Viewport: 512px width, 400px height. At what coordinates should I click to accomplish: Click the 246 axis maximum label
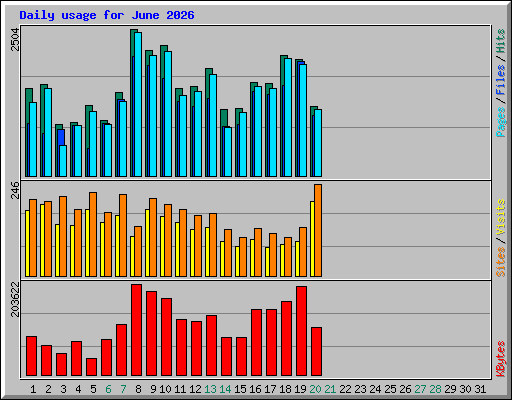pos(15,190)
